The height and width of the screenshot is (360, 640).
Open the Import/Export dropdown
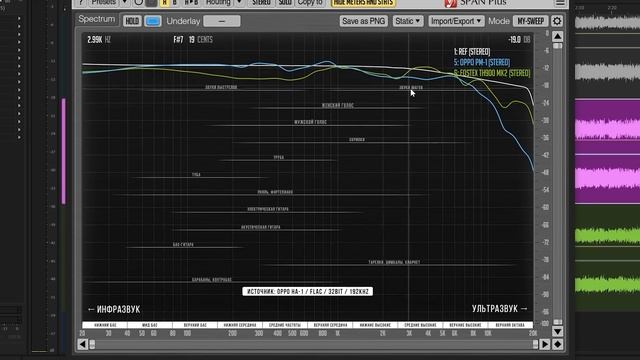(x=456, y=21)
